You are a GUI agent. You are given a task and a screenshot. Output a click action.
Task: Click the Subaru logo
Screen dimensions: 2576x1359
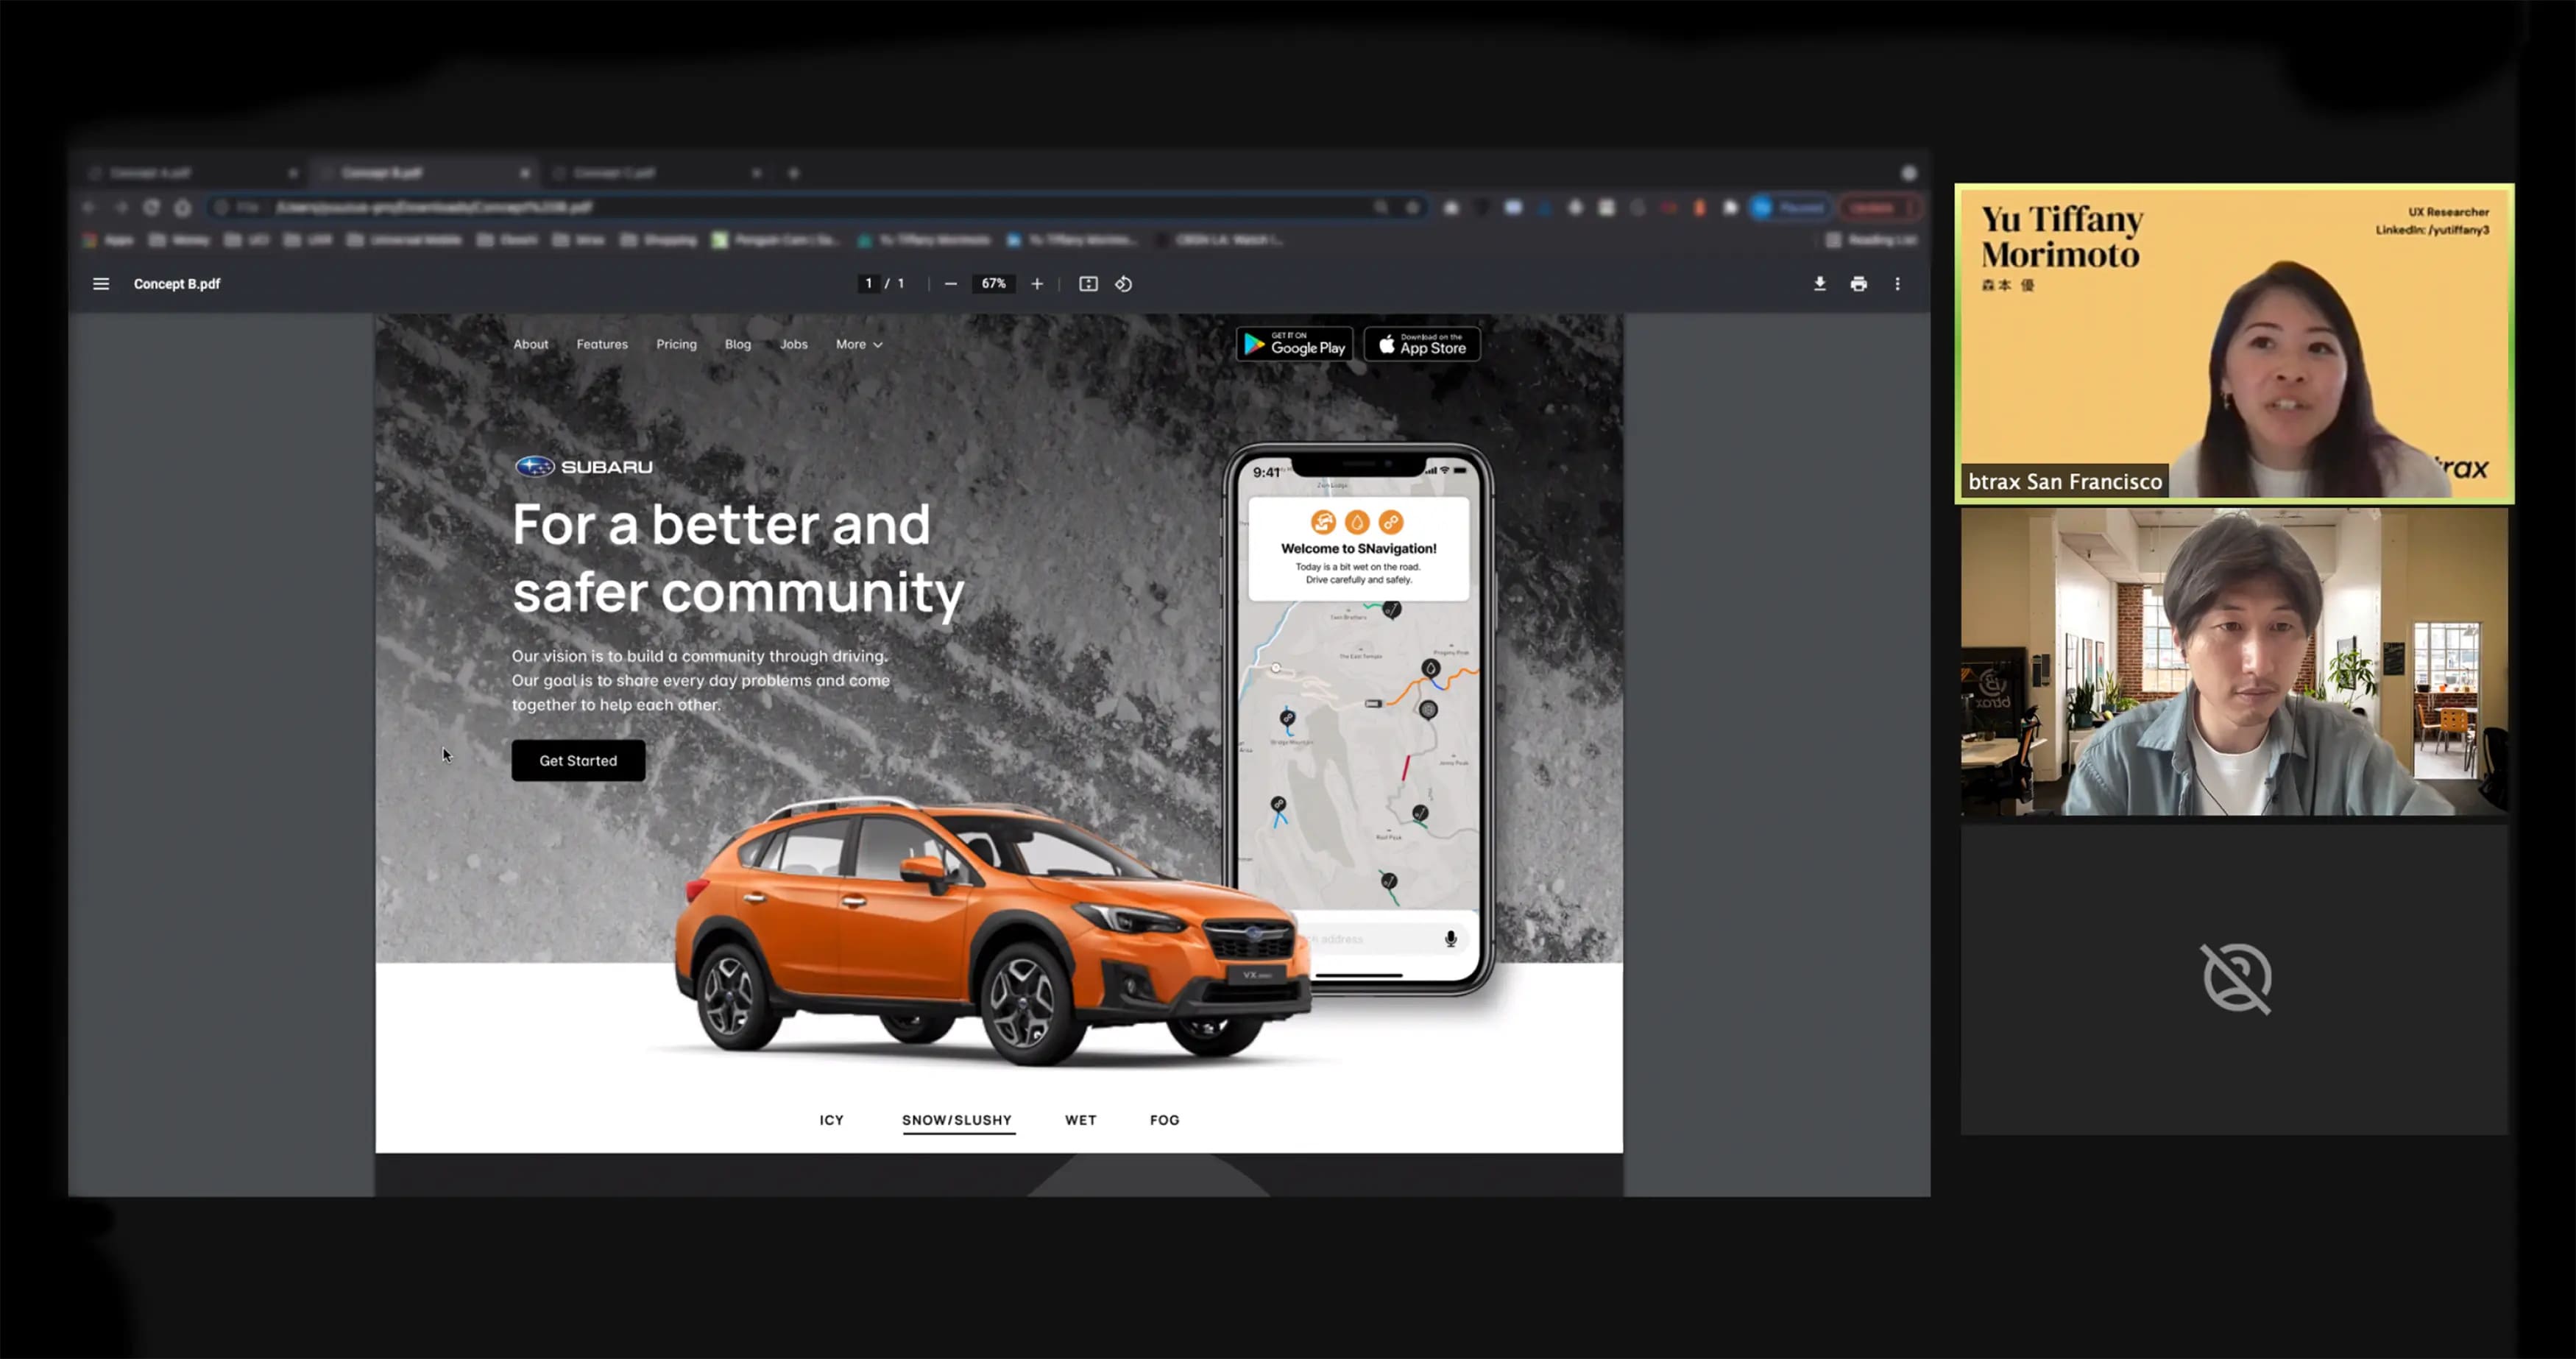584,466
